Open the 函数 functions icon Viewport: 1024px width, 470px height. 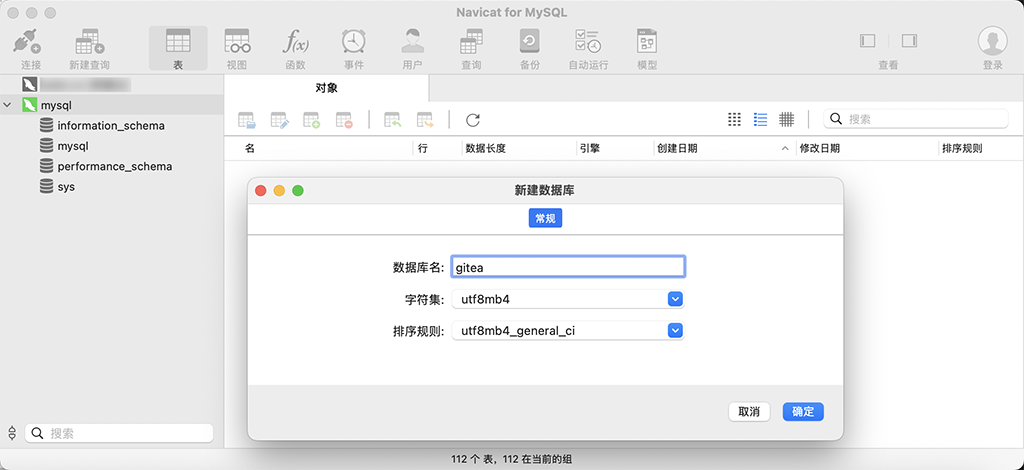click(295, 40)
